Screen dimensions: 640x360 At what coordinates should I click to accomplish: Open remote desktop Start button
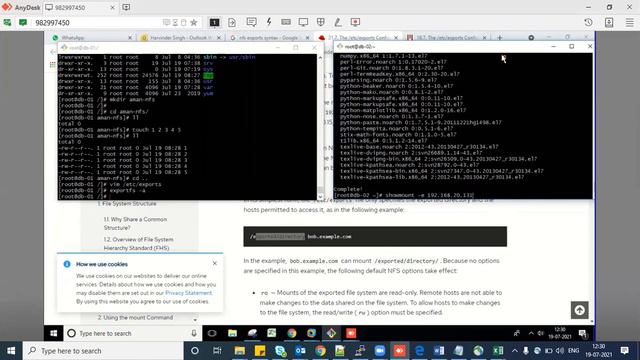pyautogui.click(x=53, y=333)
